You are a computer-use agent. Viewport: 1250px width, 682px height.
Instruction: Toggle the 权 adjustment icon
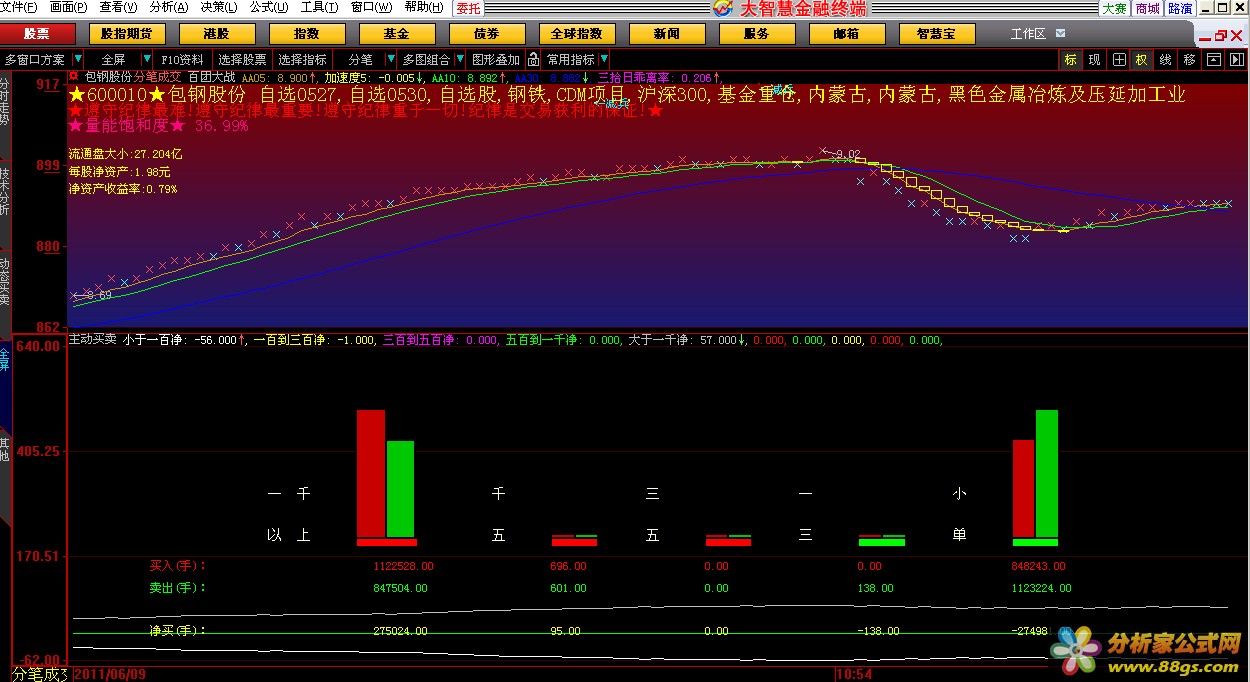1141,60
